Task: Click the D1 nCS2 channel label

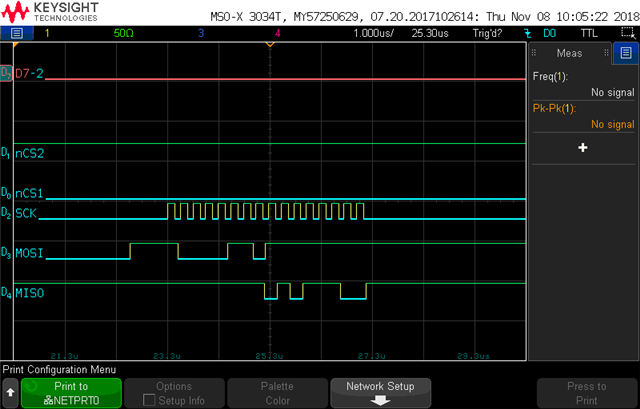Action: [x=22, y=153]
